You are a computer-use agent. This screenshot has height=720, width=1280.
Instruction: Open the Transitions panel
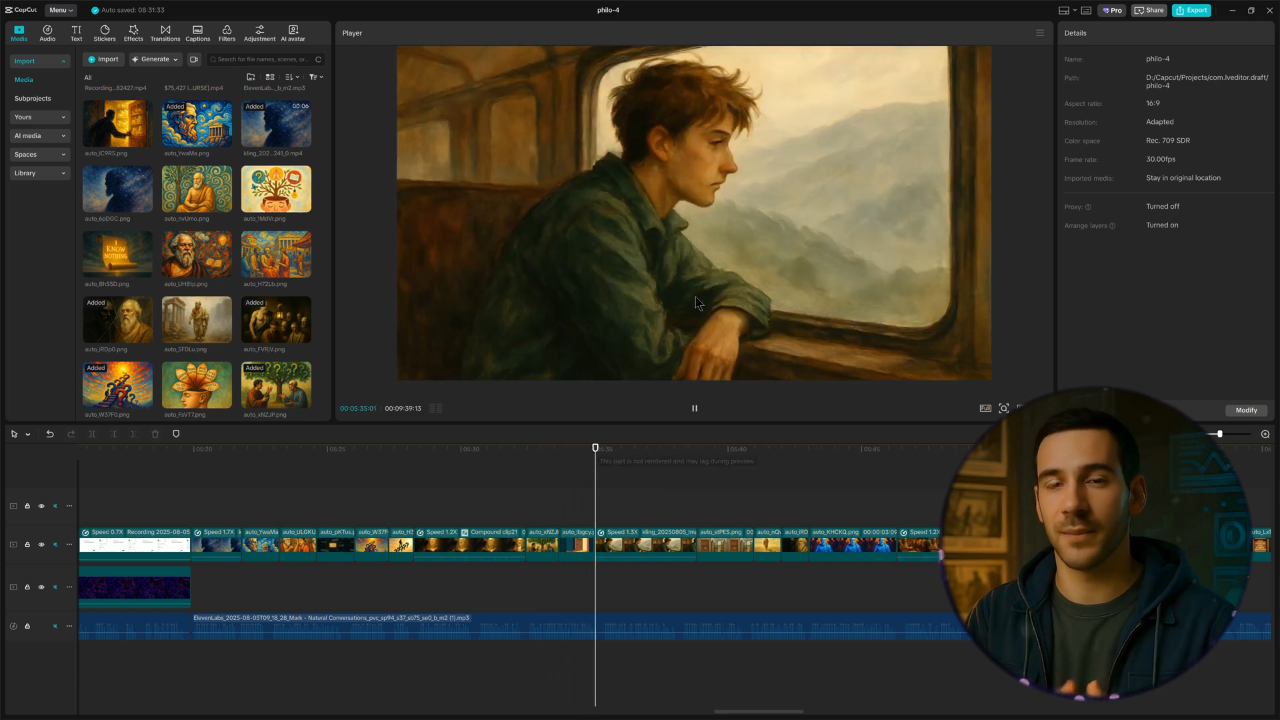tap(165, 33)
